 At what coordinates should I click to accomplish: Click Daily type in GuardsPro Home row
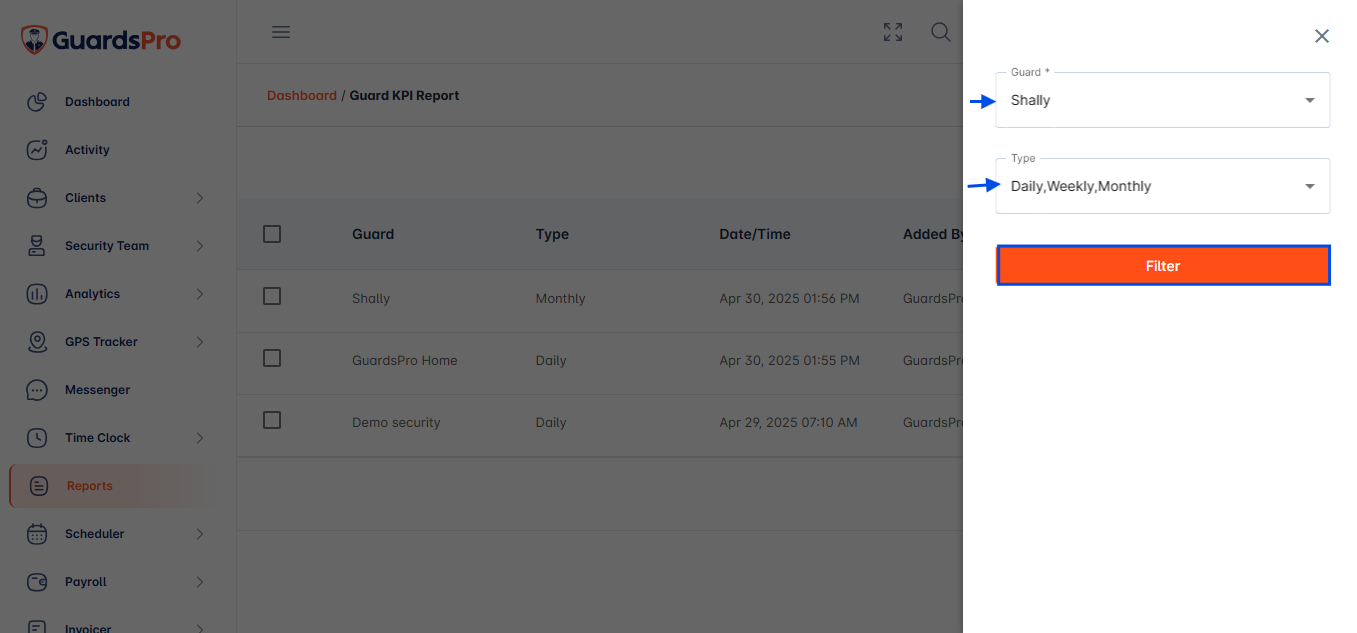[x=551, y=361]
